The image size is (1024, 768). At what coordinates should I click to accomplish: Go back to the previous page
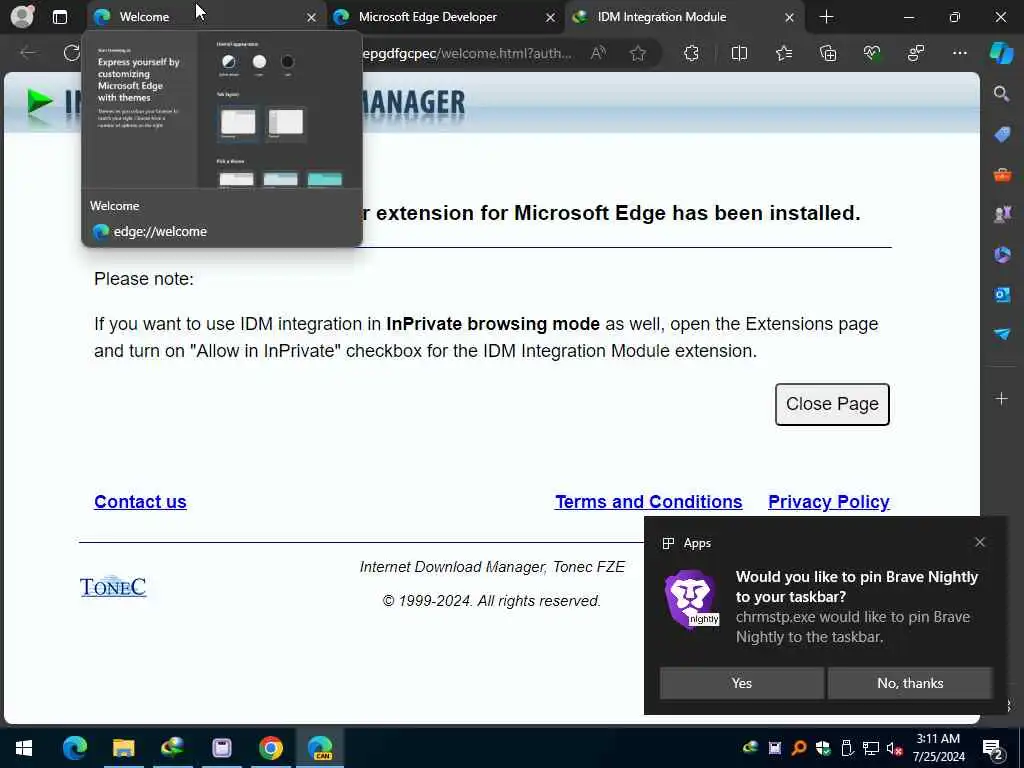coord(27,53)
